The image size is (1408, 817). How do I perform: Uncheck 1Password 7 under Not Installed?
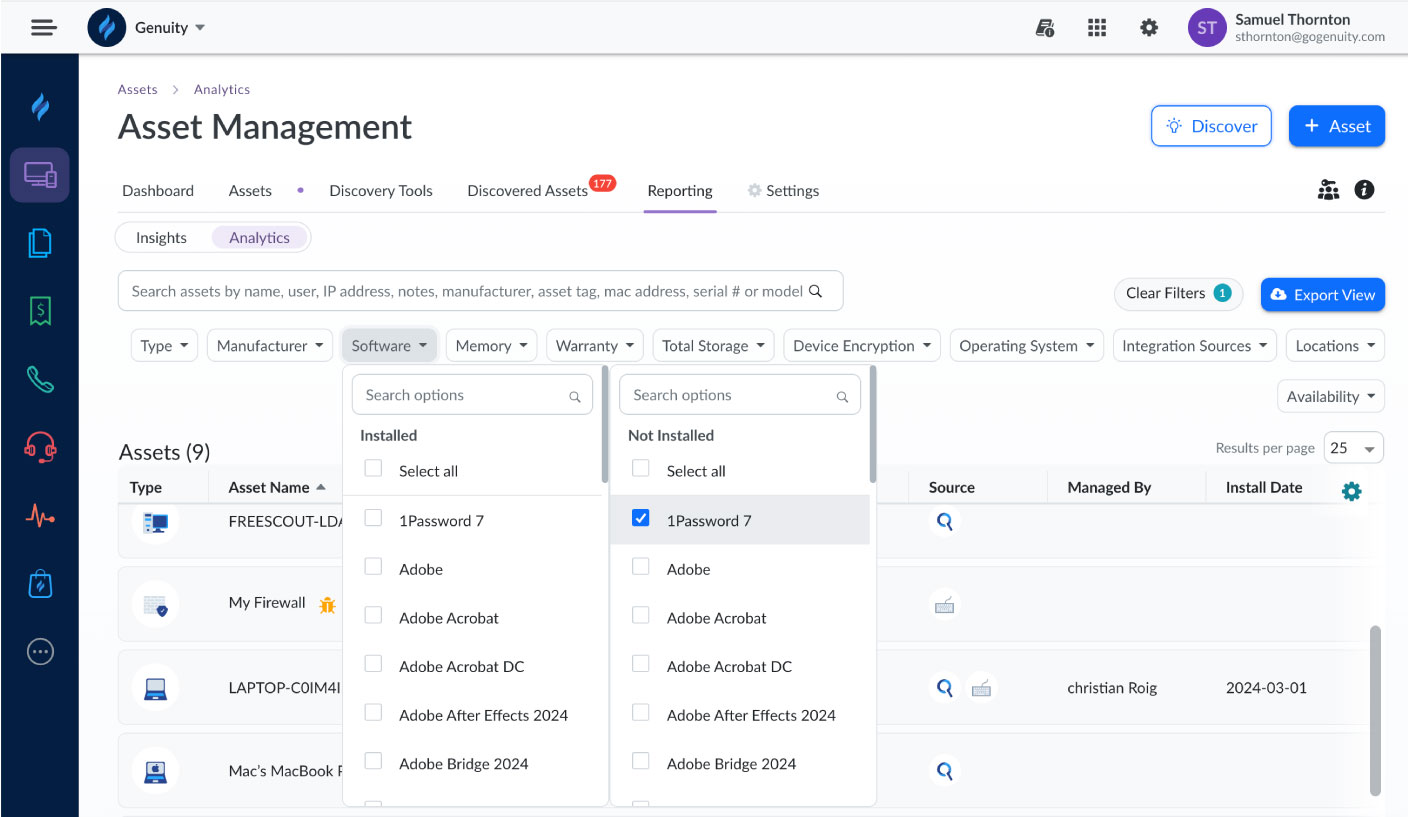click(x=641, y=518)
